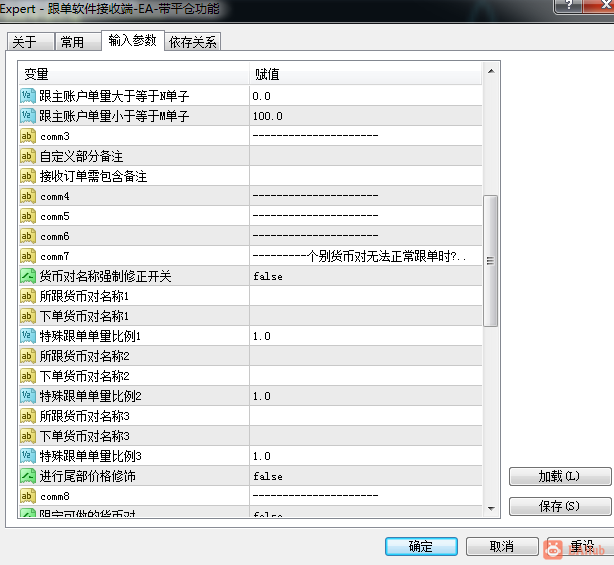Viewport: 614px width, 565px height.
Task: Switch to the 关于 tab
Action: pyautogui.click(x=30, y=42)
